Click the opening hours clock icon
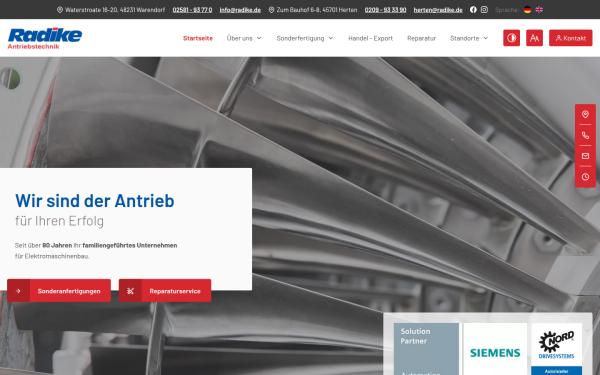 pyautogui.click(x=585, y=176)
